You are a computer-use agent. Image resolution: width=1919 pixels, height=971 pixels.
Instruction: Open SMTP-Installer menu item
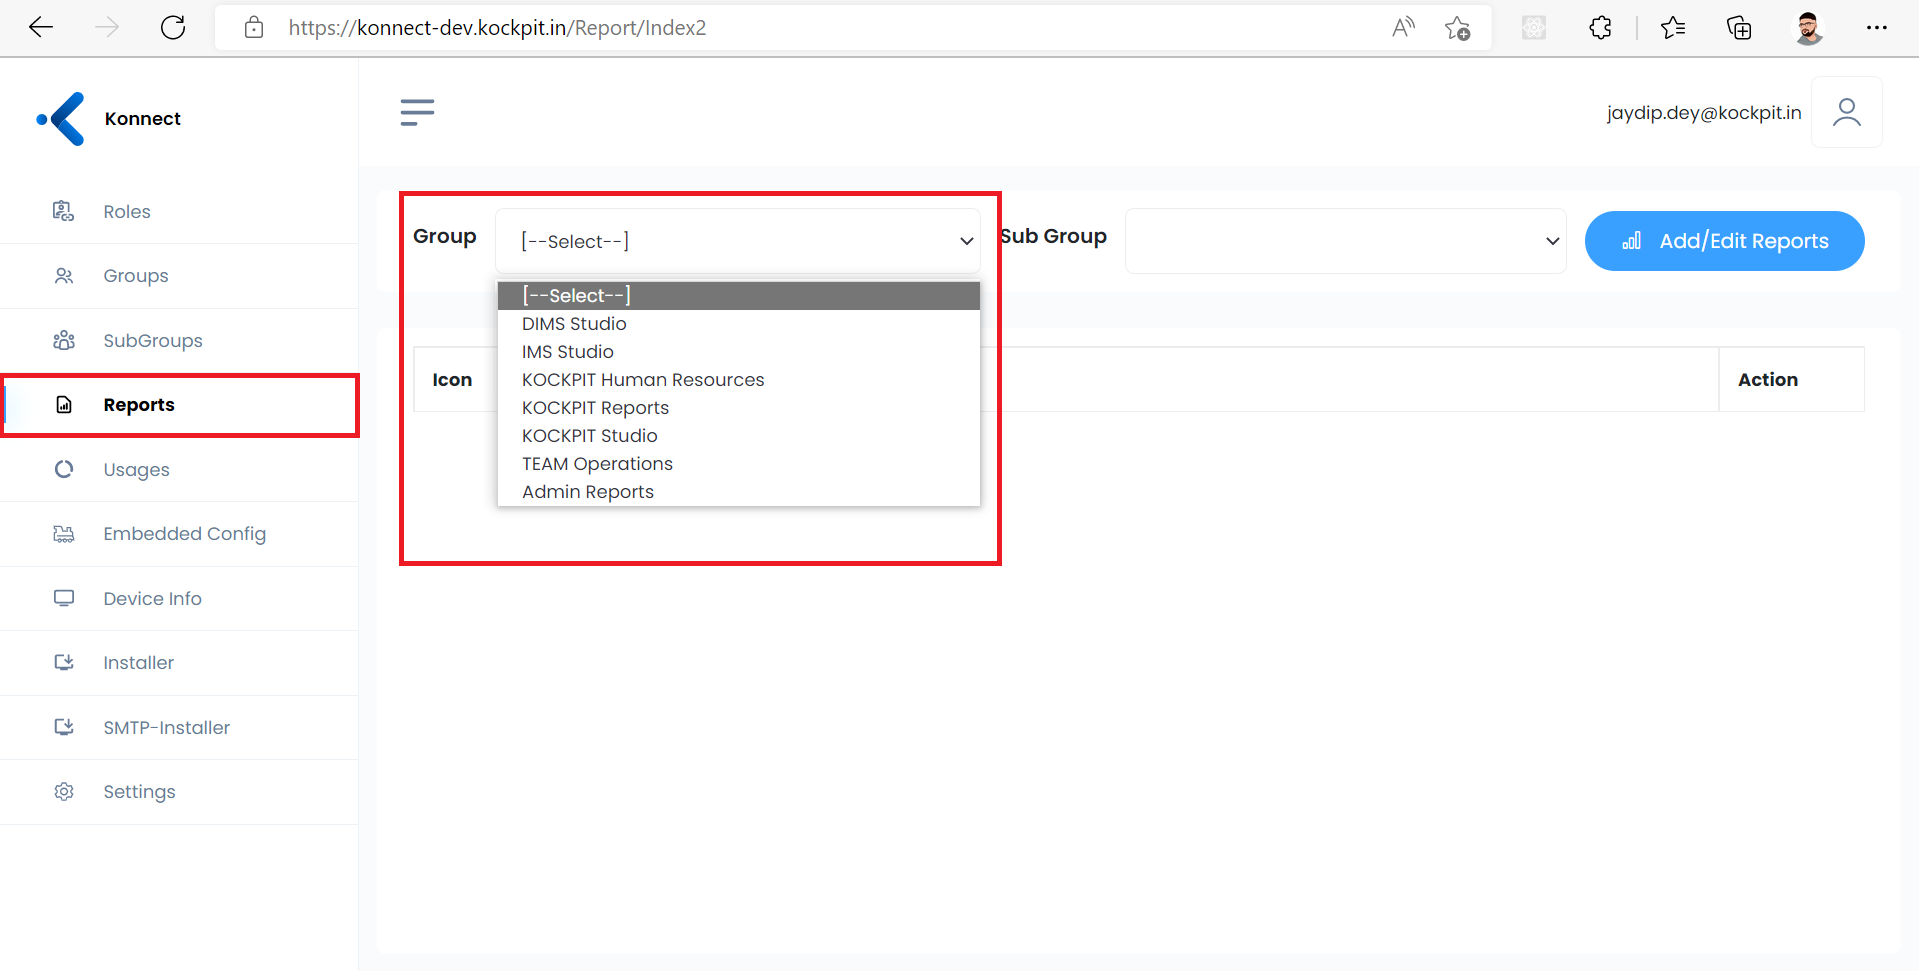pyautogui.click(x=179, y=728)
